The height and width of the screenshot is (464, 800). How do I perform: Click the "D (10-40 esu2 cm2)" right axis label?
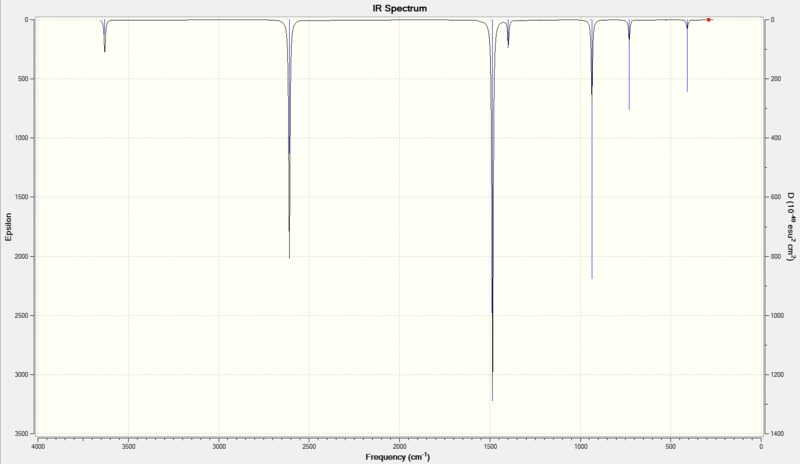coord(790,226)
